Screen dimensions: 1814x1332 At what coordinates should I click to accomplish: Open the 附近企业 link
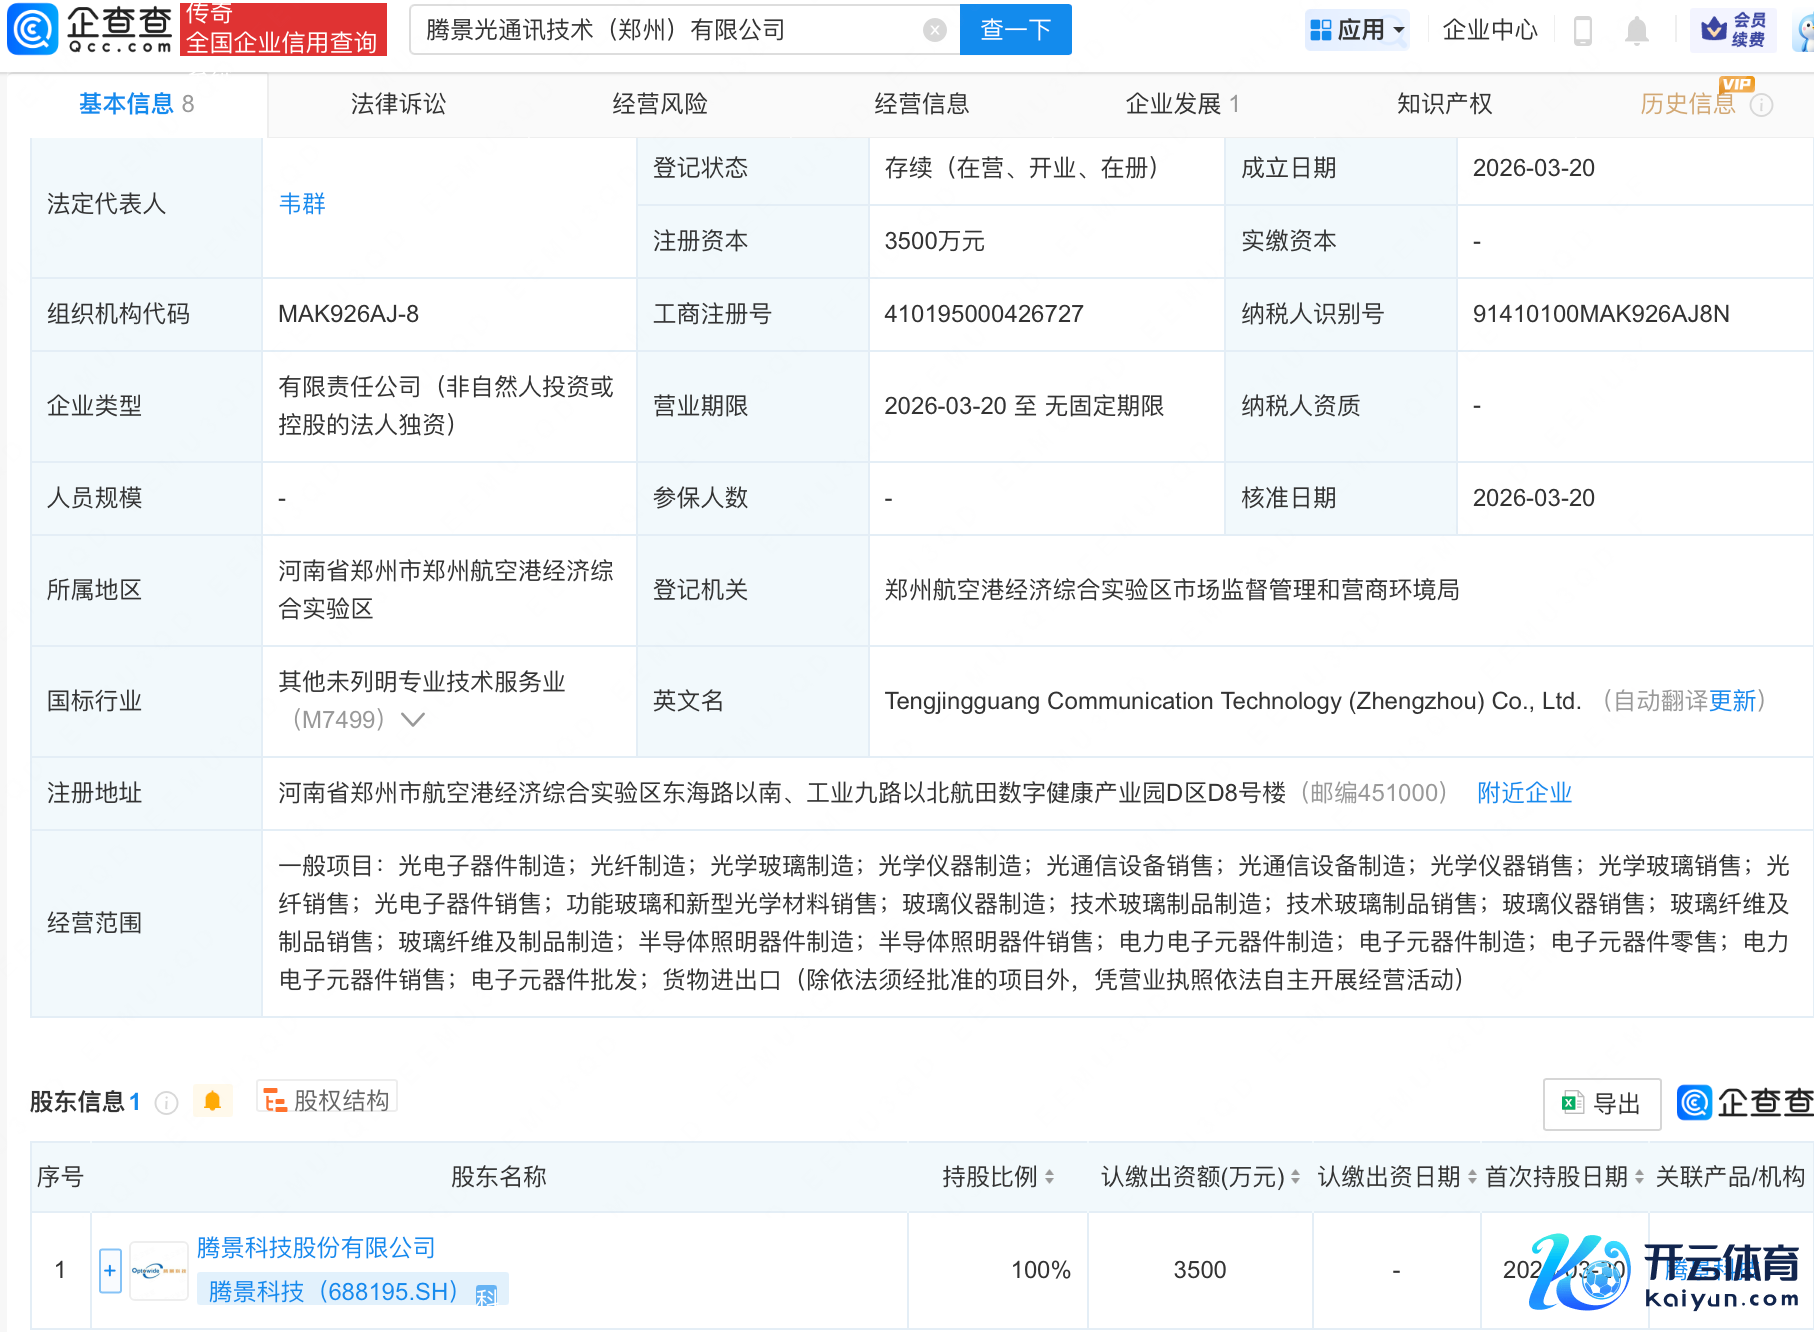tap(1524, 793)
